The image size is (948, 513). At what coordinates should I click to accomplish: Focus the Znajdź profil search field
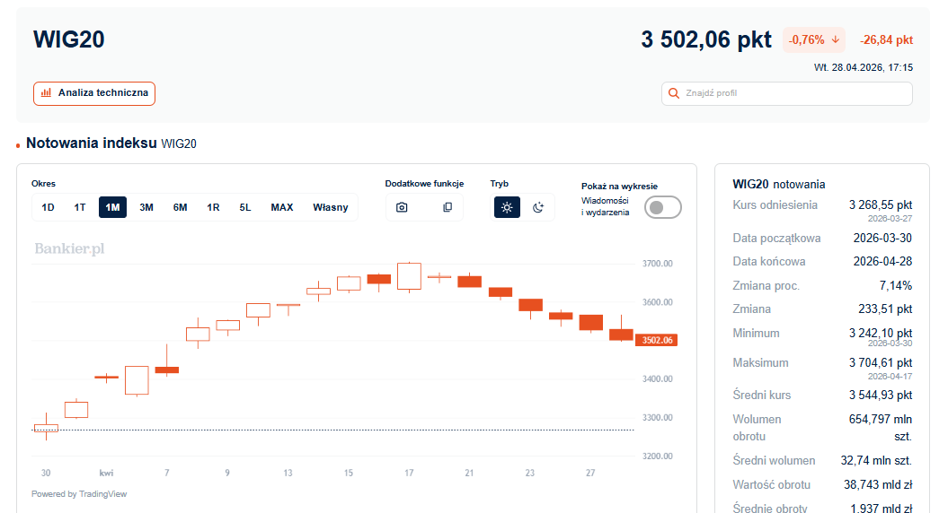click(787, 94)
